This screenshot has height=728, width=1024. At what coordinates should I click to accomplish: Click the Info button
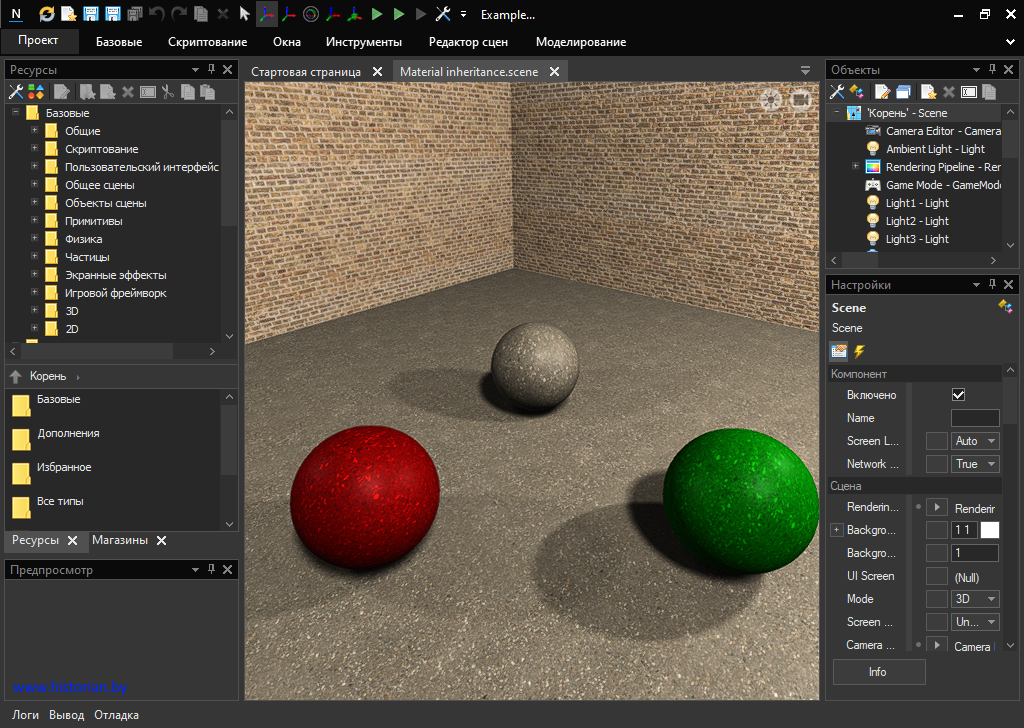point(878,672)
